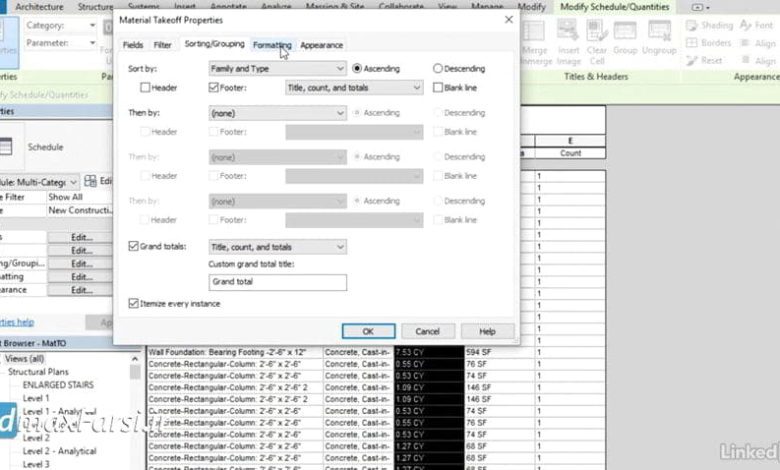Click the Show All phase filter value
Image resolution: width=780 pixels, height=470 pixels.
tap(80, 197)
